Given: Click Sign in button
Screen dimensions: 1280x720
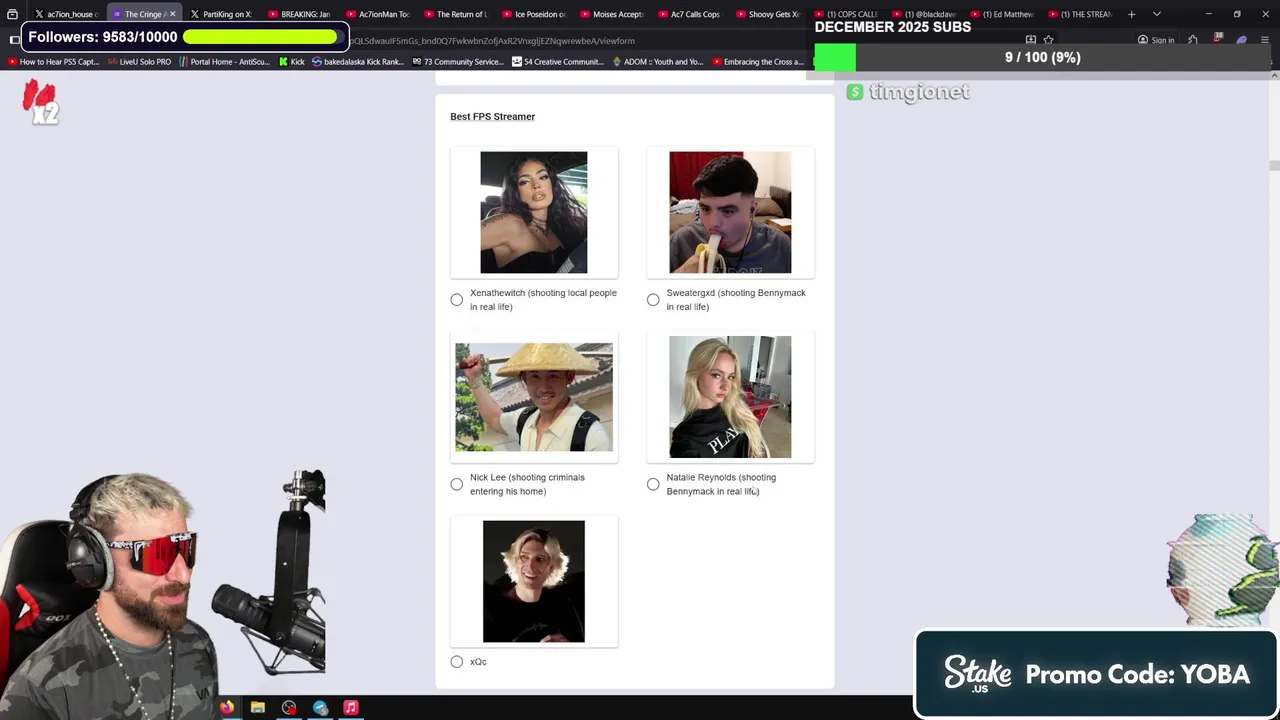Looking at the screenshot, I should [x=1156, y=40].
